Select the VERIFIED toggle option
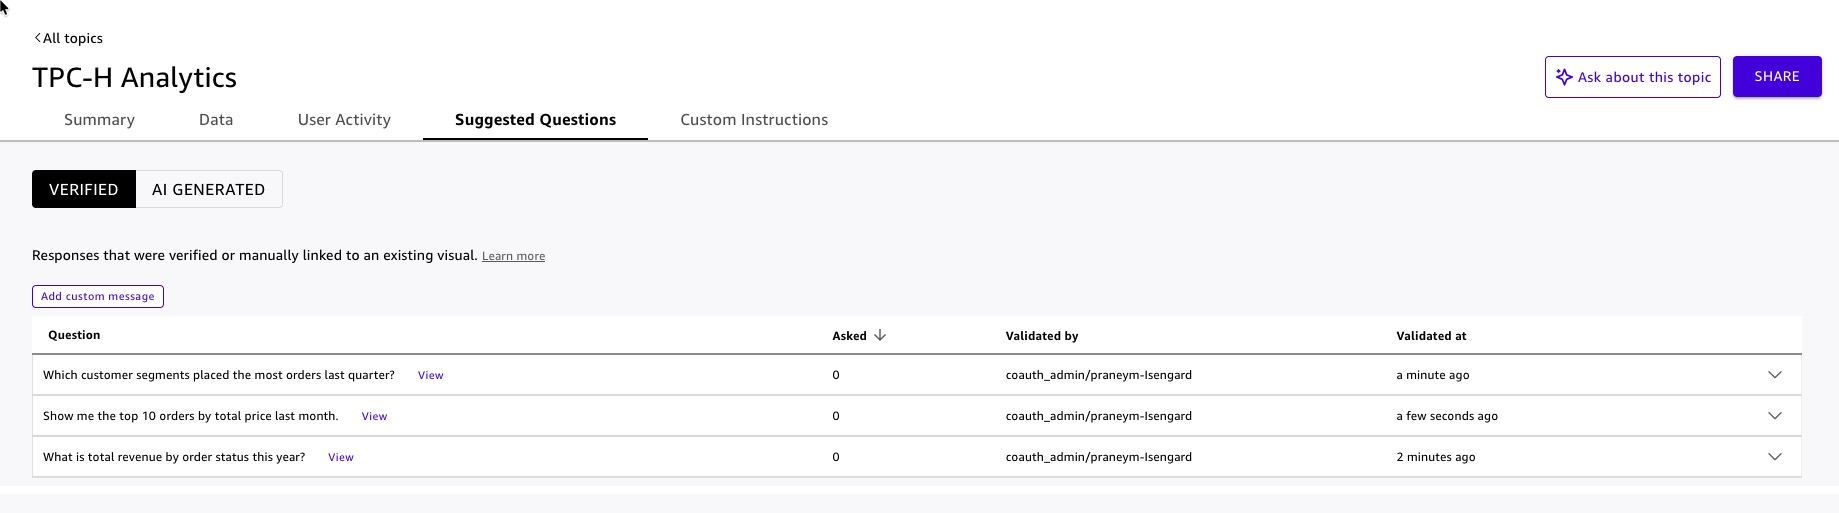 (x=84, y=190)
